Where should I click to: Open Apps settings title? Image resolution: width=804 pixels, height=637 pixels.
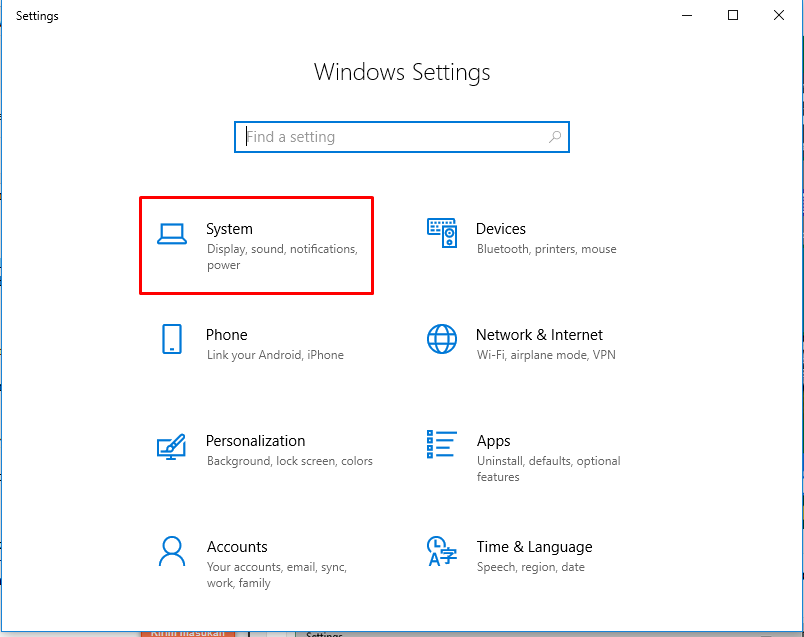pyautogui.click(x=494, y=442)
